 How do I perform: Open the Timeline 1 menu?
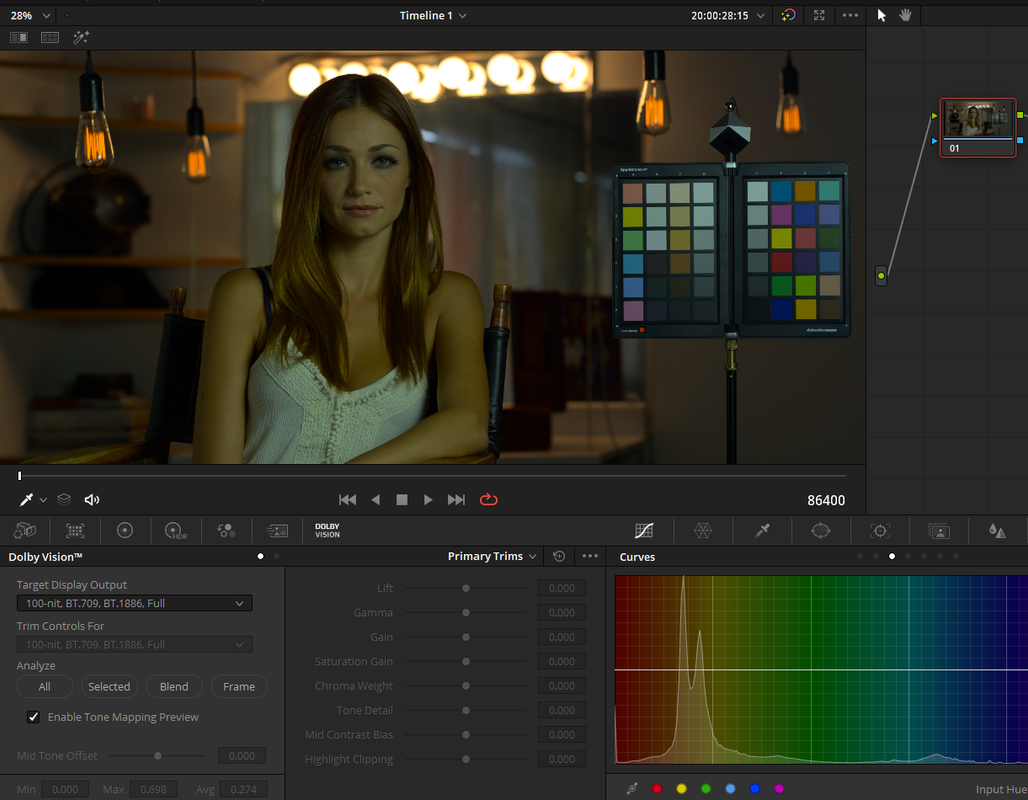(x=433, y=15)
